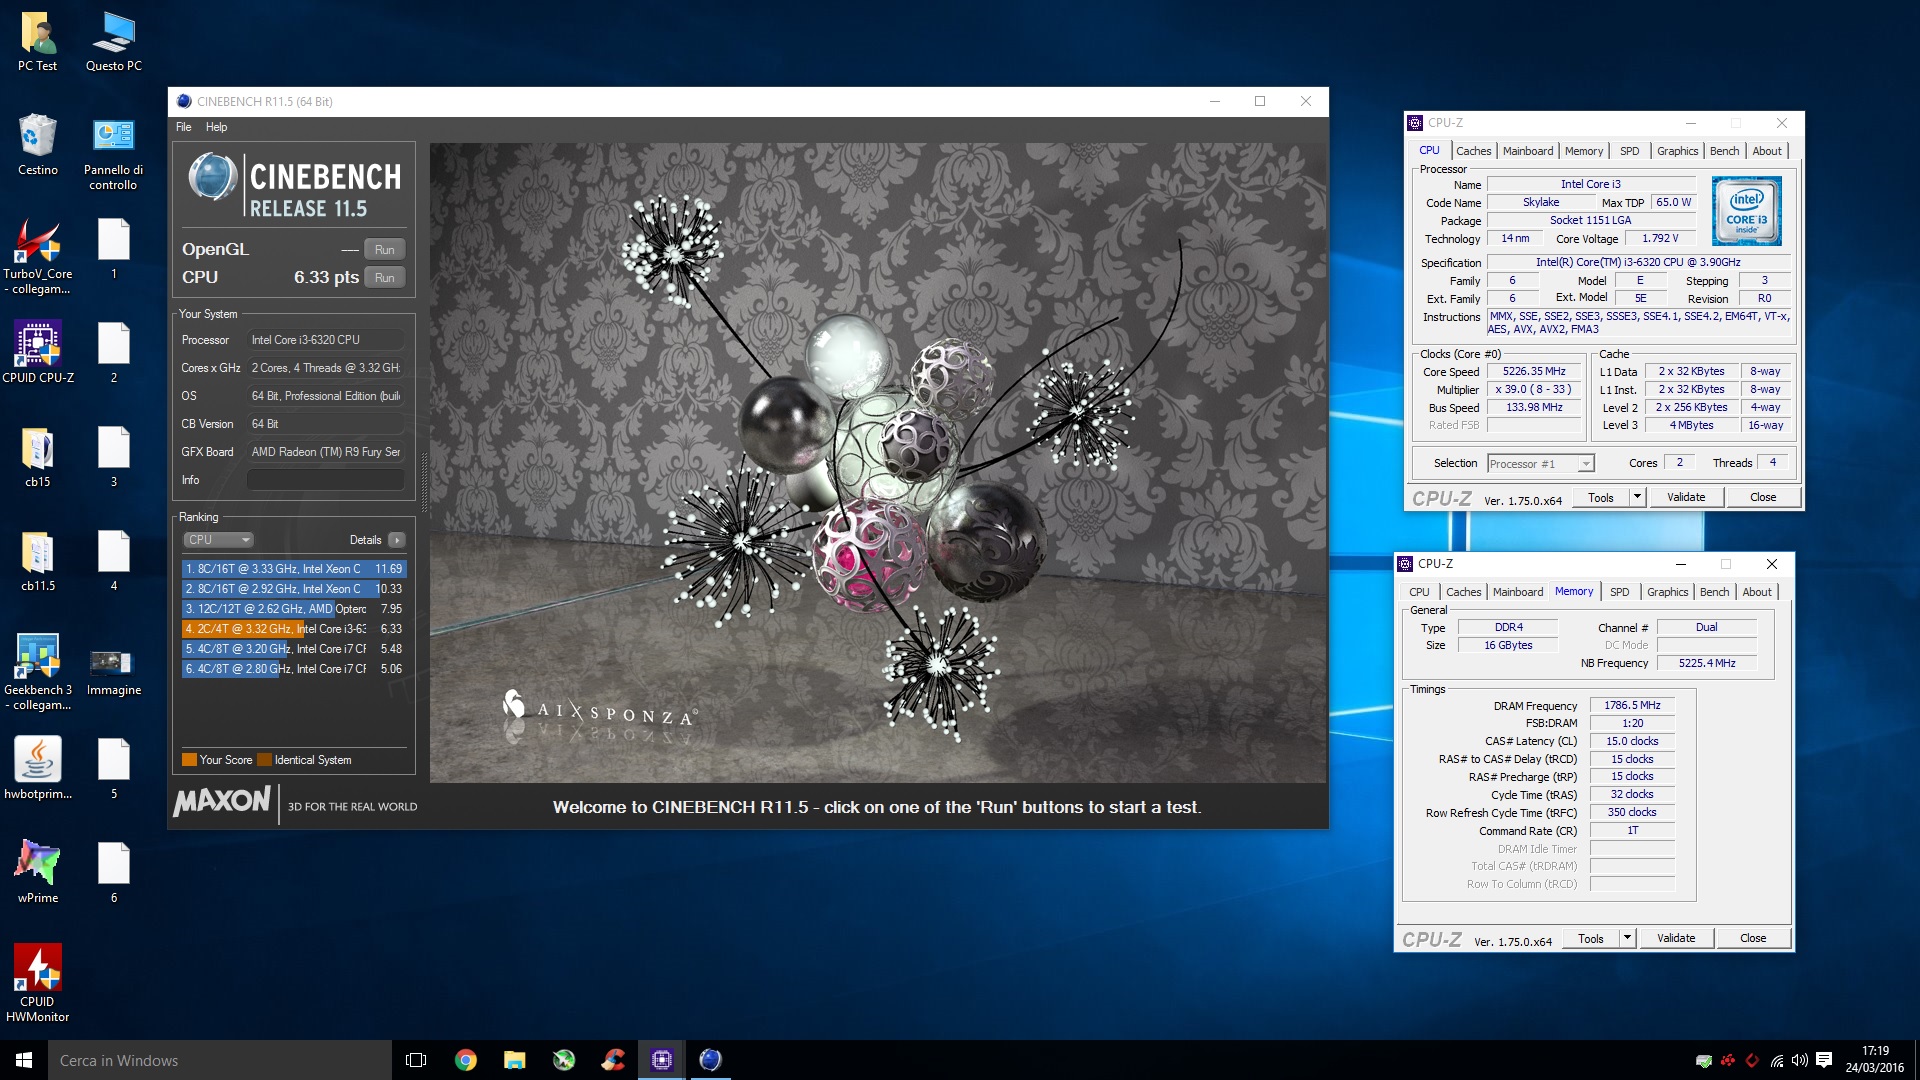Switch to Mainboard tab in top CPU-Z
This screenshot has height=1080, width=1920.
tap(1528, 151)
